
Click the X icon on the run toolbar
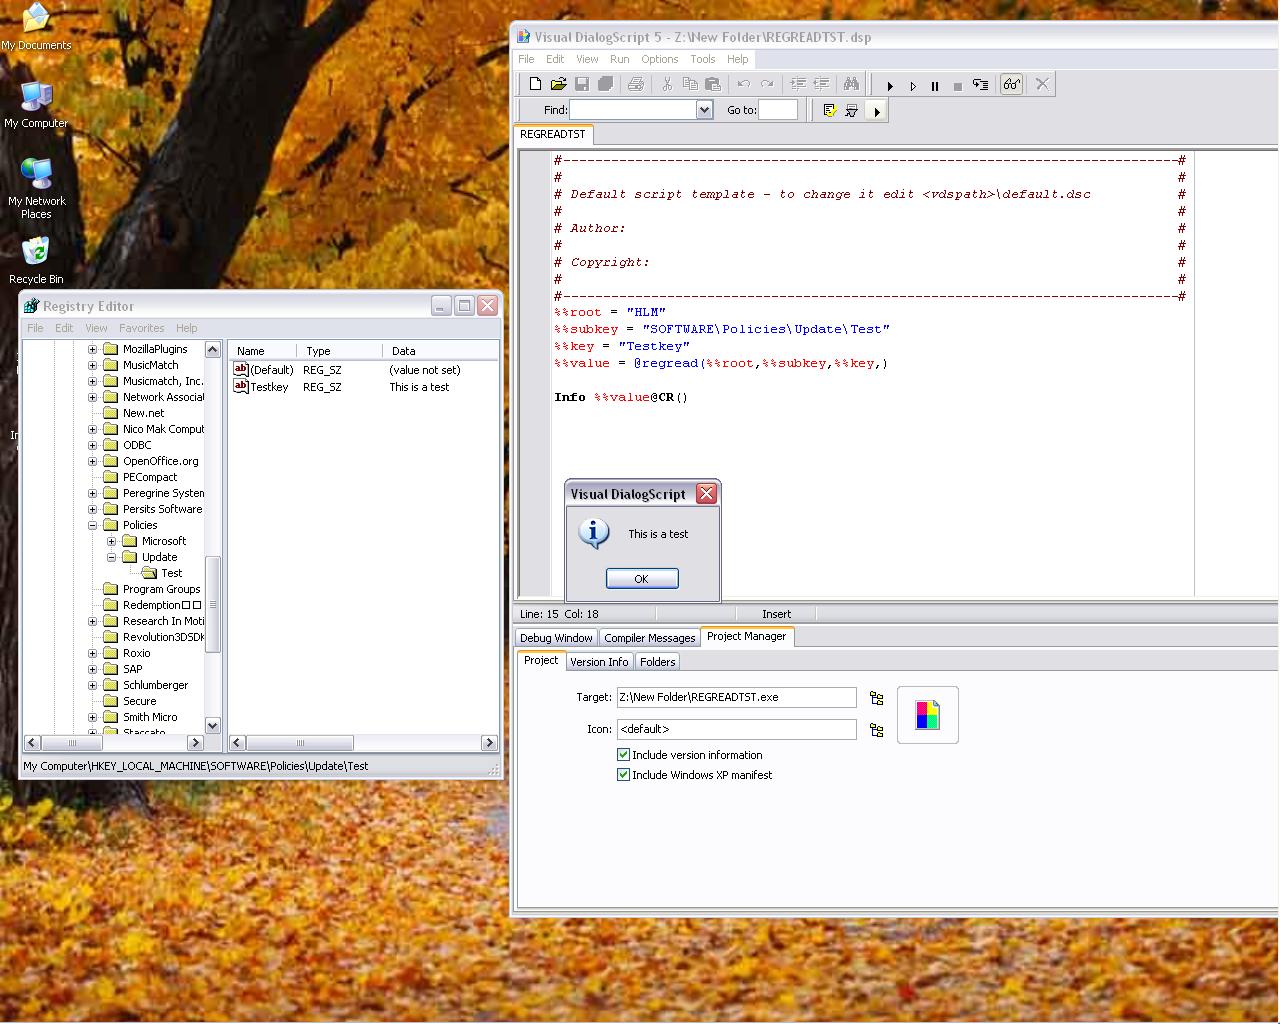(x=1042, y=85)
